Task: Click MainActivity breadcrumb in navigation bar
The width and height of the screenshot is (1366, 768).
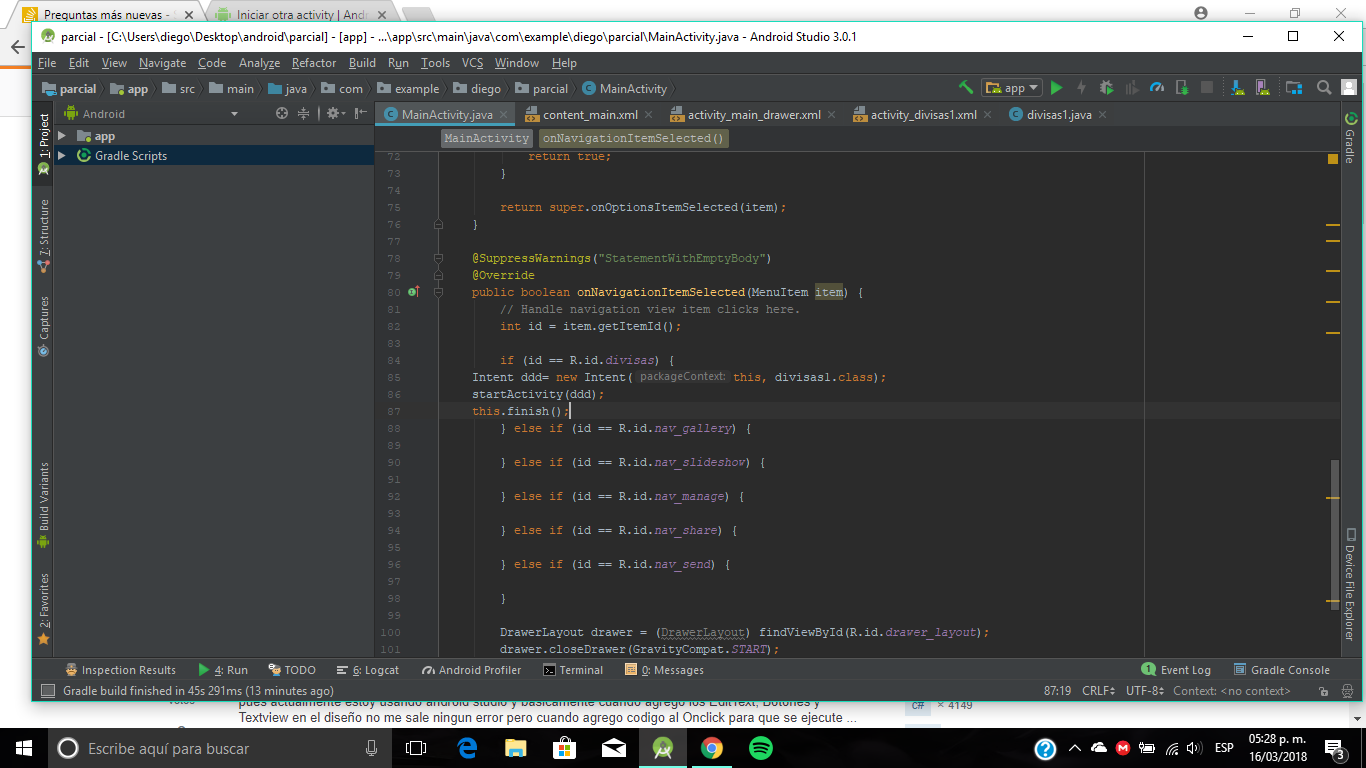Action: coord(625,88)
